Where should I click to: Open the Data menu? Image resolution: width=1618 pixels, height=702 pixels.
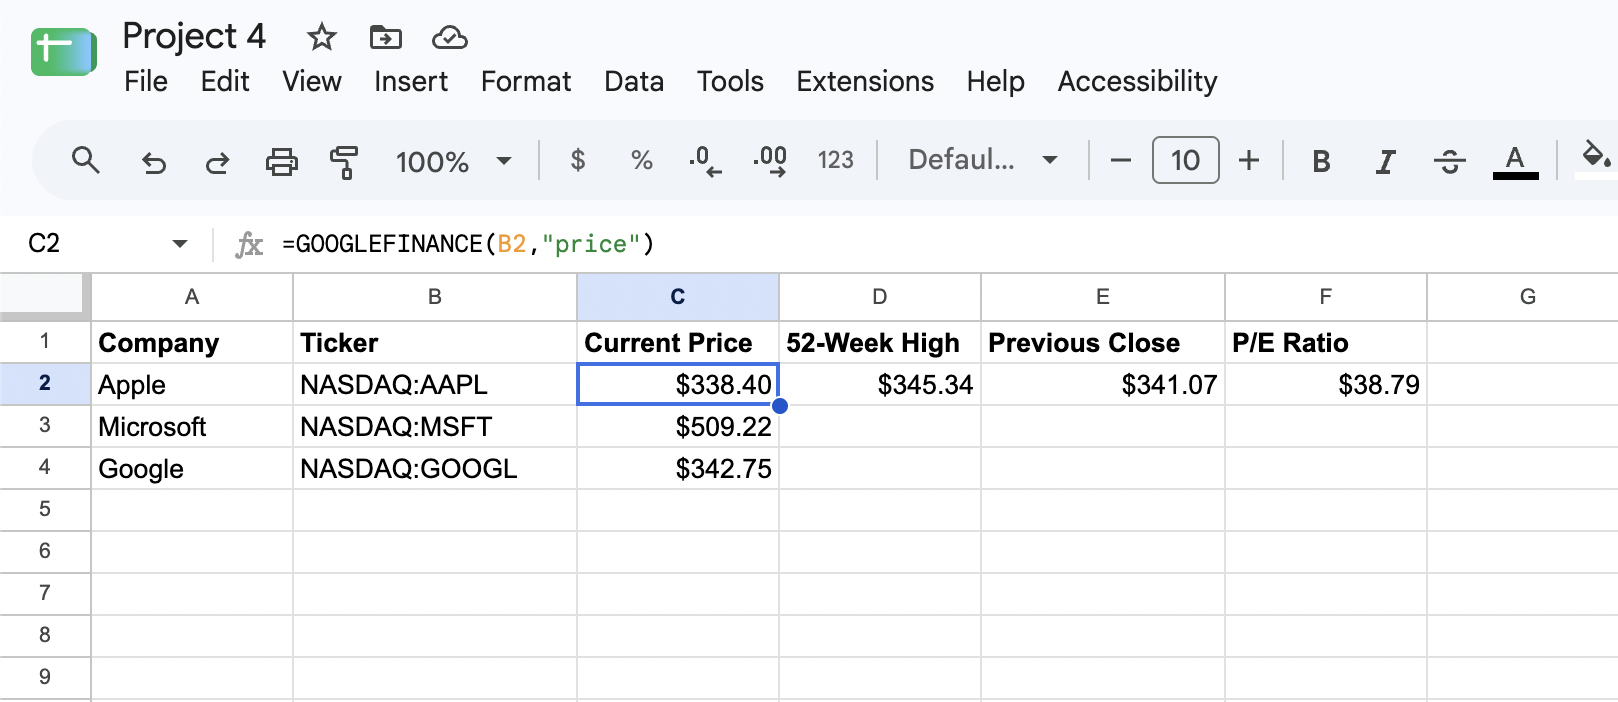click(634, 81)
